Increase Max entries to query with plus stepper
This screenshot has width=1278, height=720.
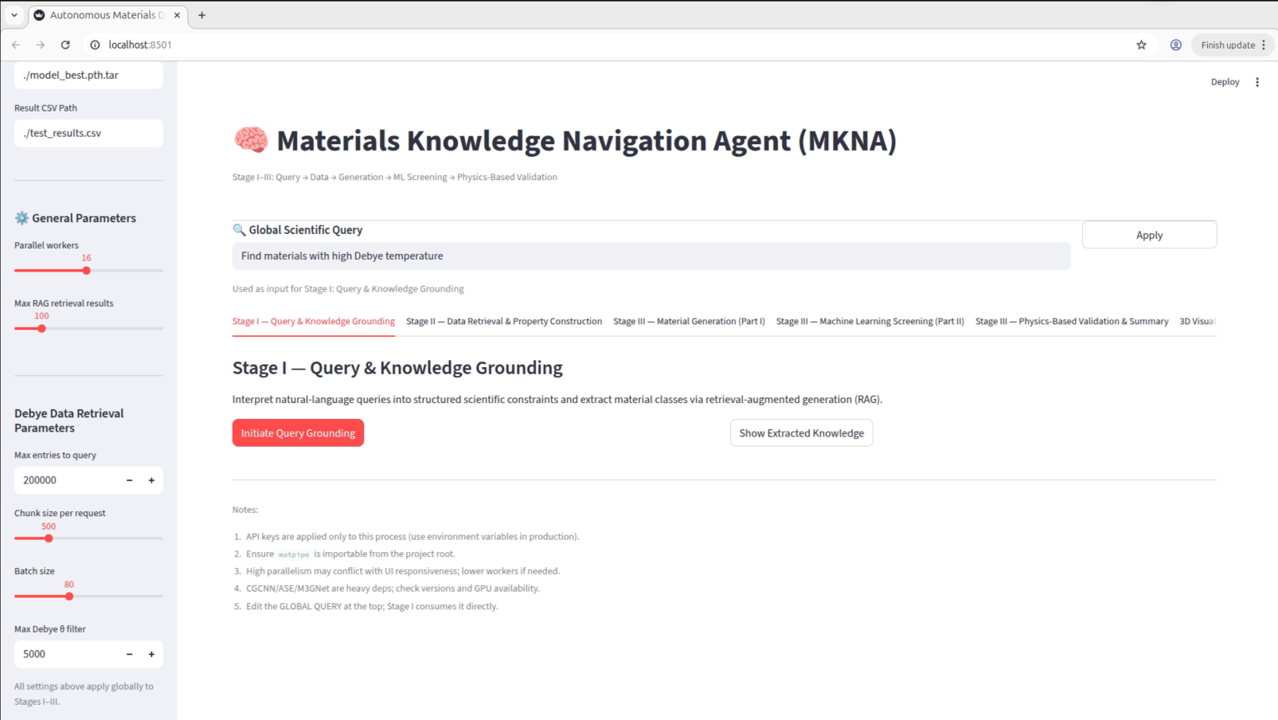[x=152, y=480]
